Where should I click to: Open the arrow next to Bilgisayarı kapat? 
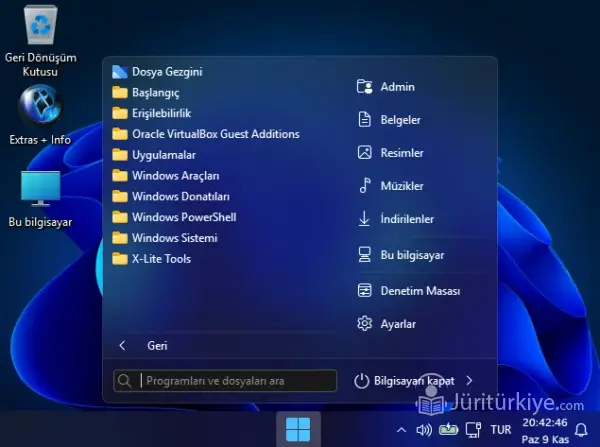point(470,381)
